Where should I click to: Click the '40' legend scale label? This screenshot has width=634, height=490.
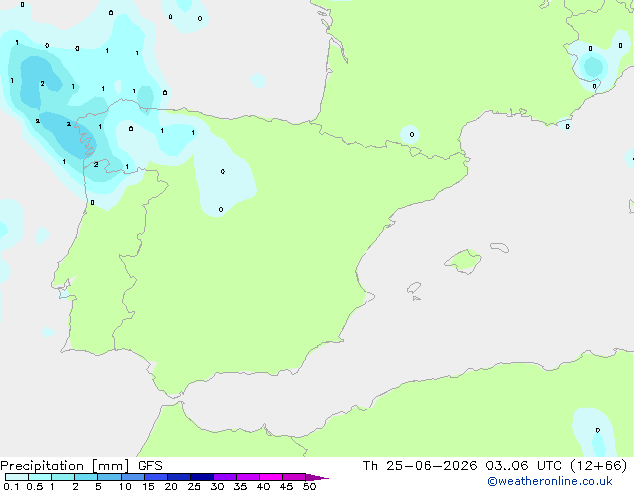(x=263, y=486)
